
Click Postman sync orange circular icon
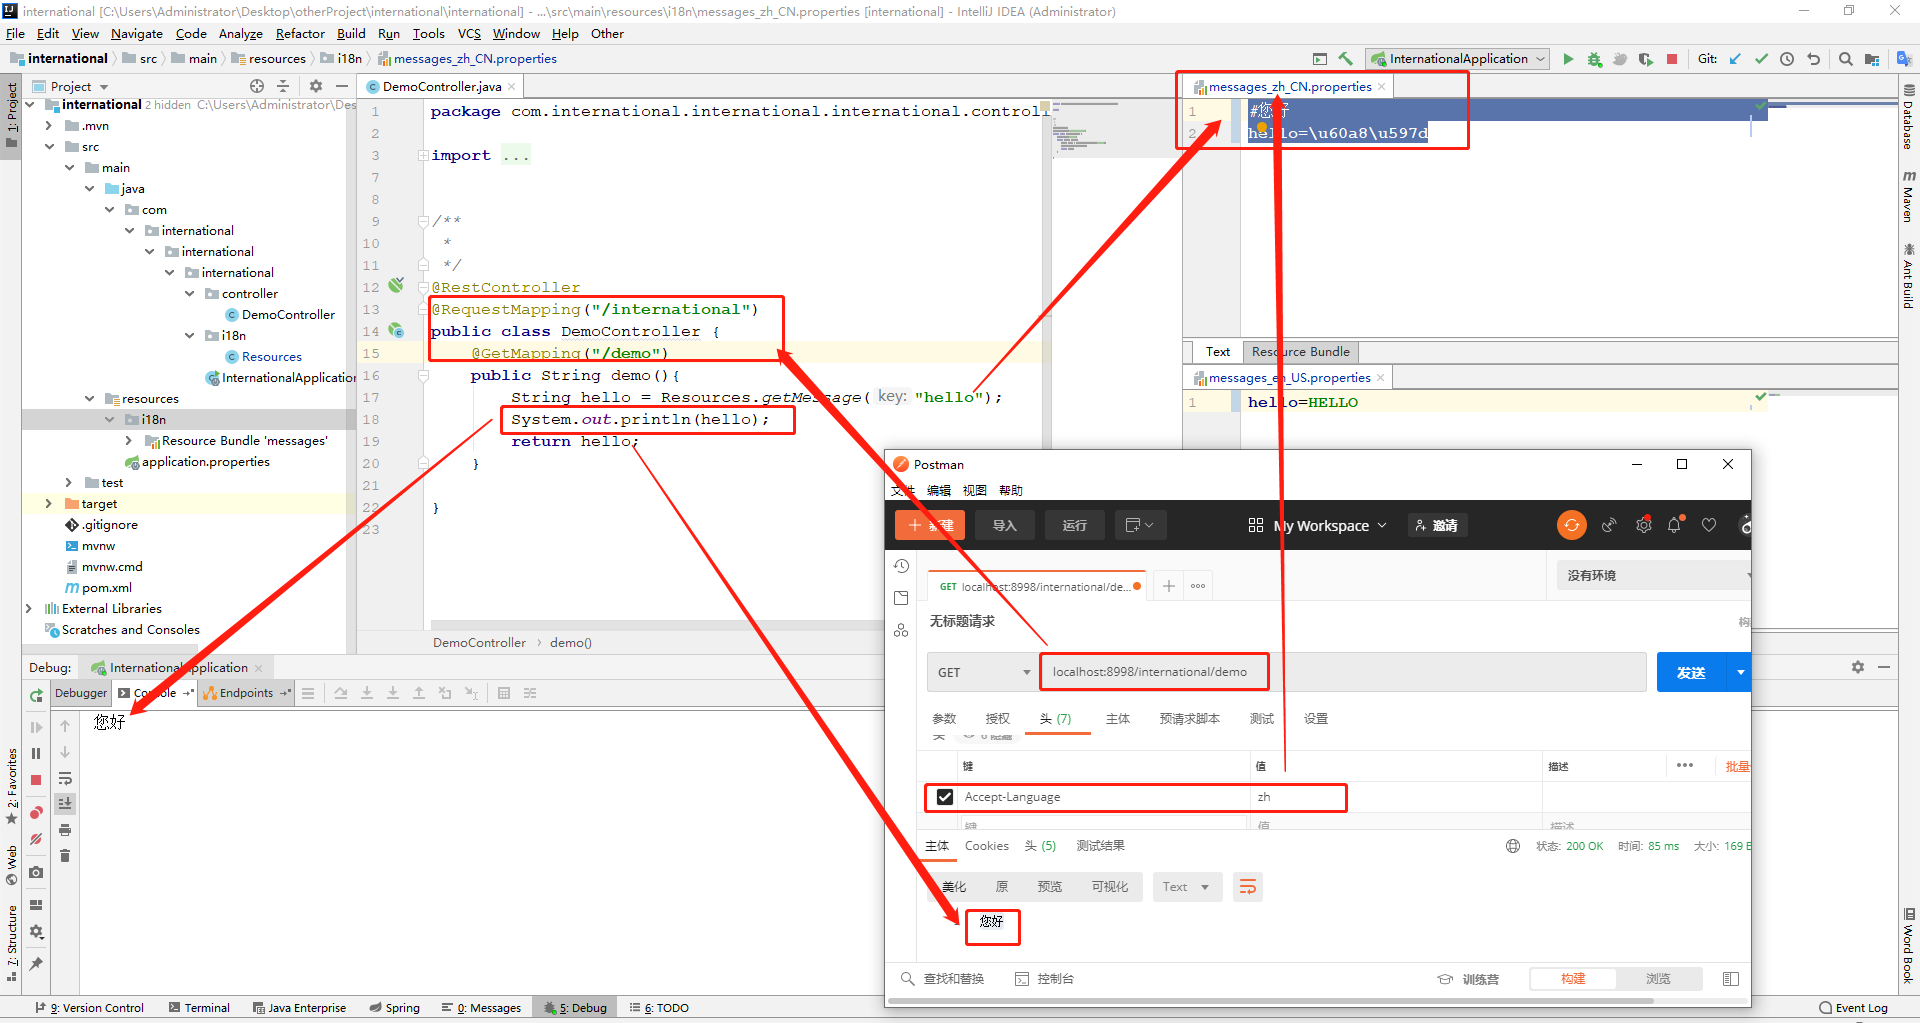1572,525
